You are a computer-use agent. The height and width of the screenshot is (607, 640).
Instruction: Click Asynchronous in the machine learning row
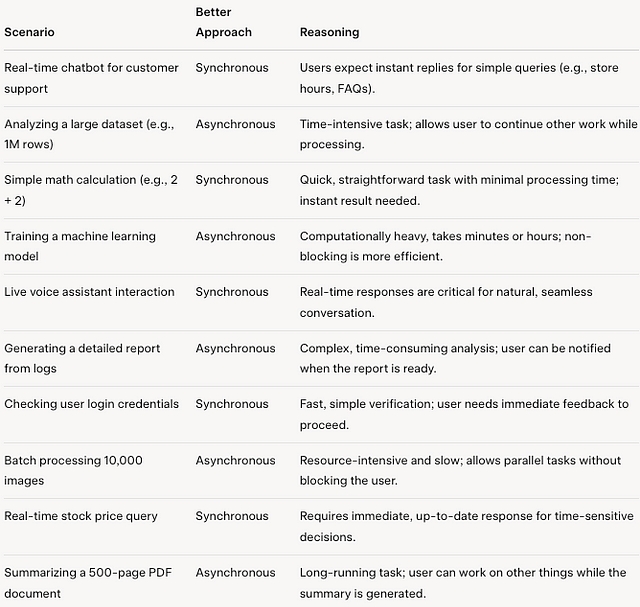pyautogui.click(x=236, y=236)
